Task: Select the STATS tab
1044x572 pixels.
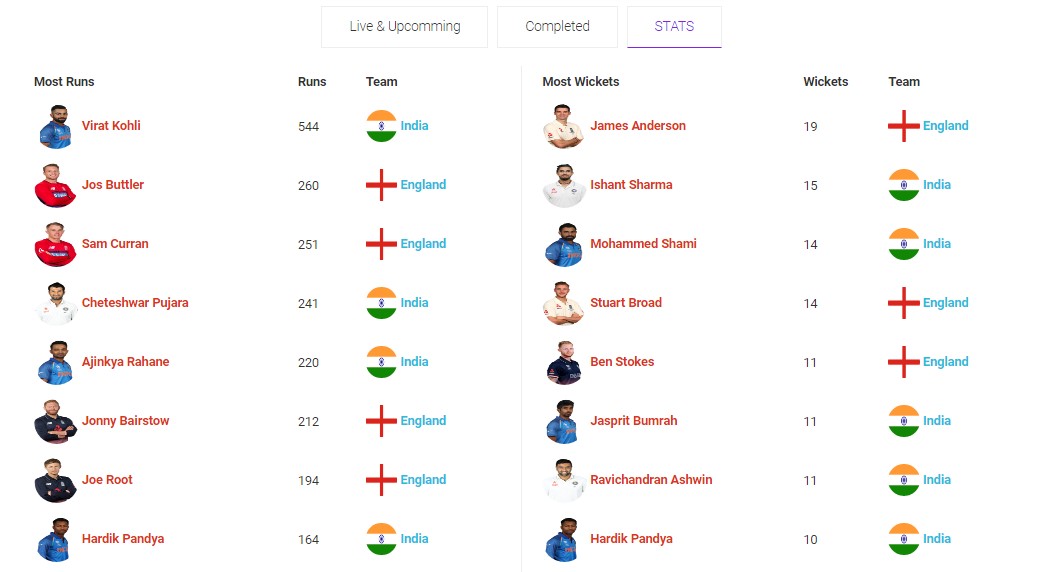Action: [x=674, y=27]
